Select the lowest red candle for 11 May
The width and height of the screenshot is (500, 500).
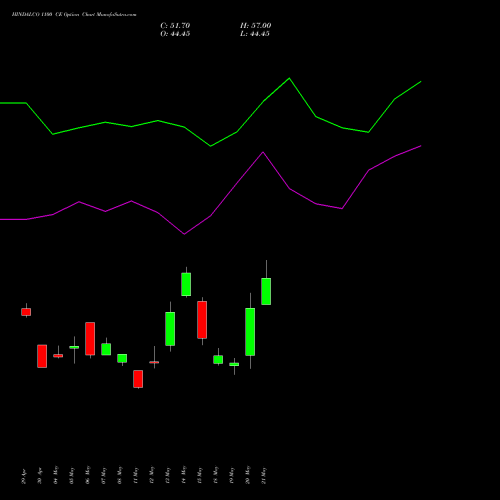[138, 379]
